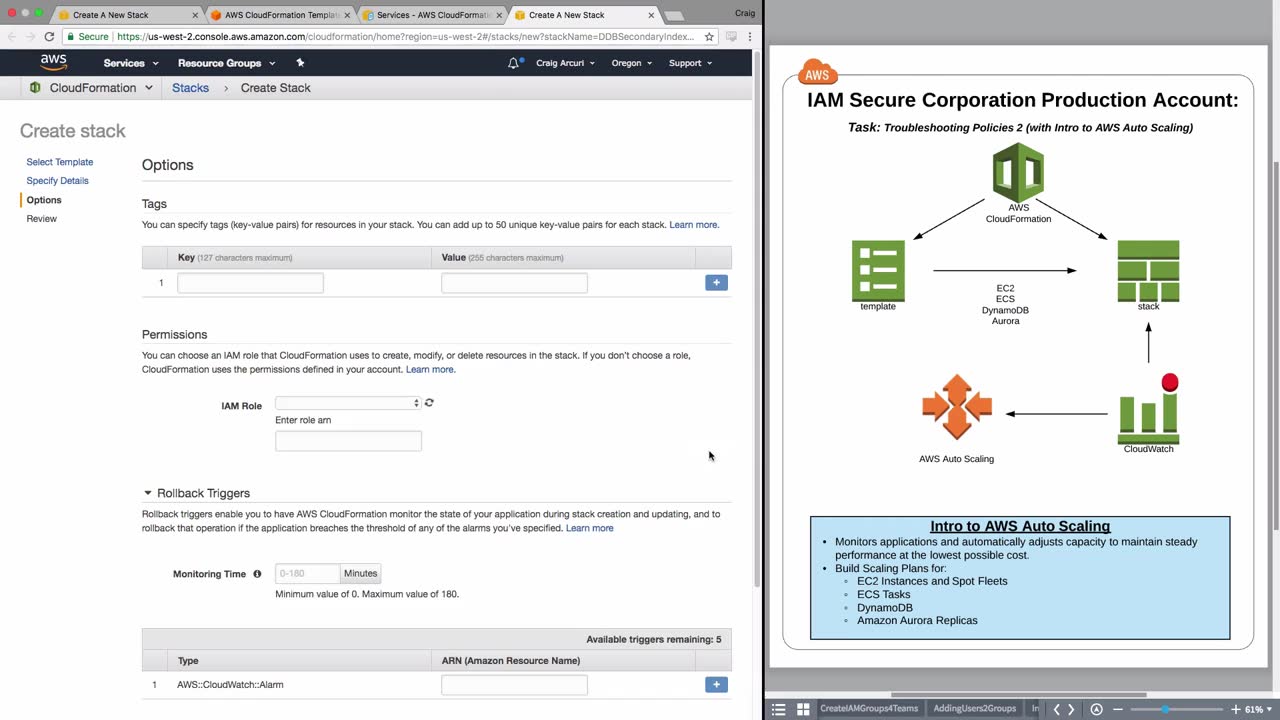Viewport: 1280px width, 720px height.
Task: Zoom out with the minus icon
Action: tap(1118, 709)
